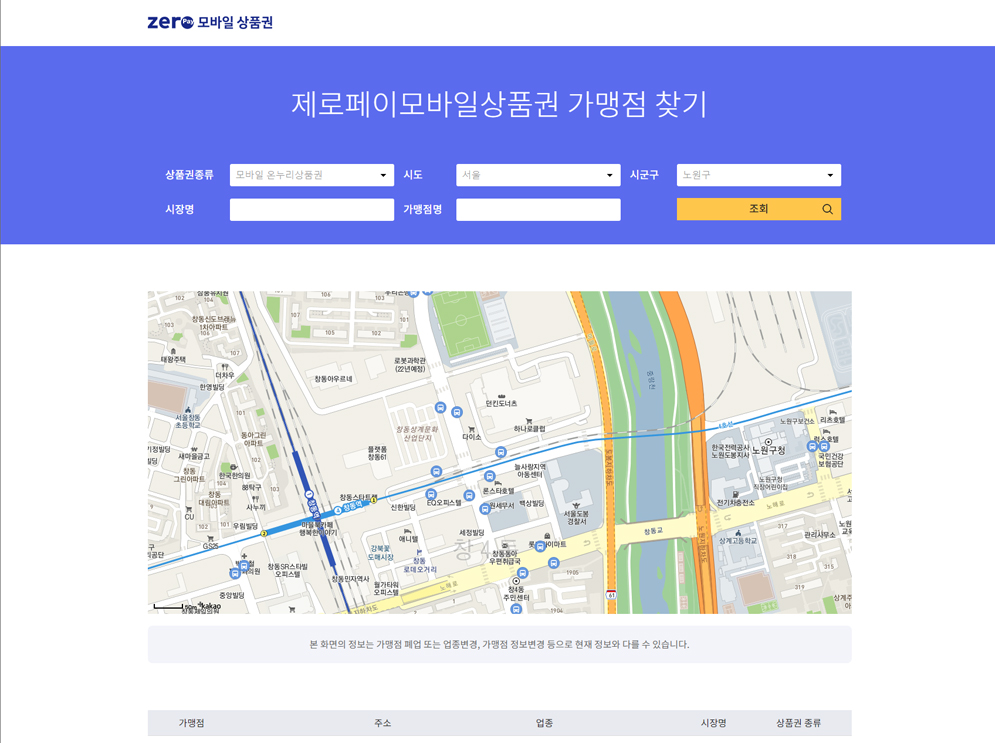Open the 시도 dropdown showing 서울

click(x=538, y=174)
